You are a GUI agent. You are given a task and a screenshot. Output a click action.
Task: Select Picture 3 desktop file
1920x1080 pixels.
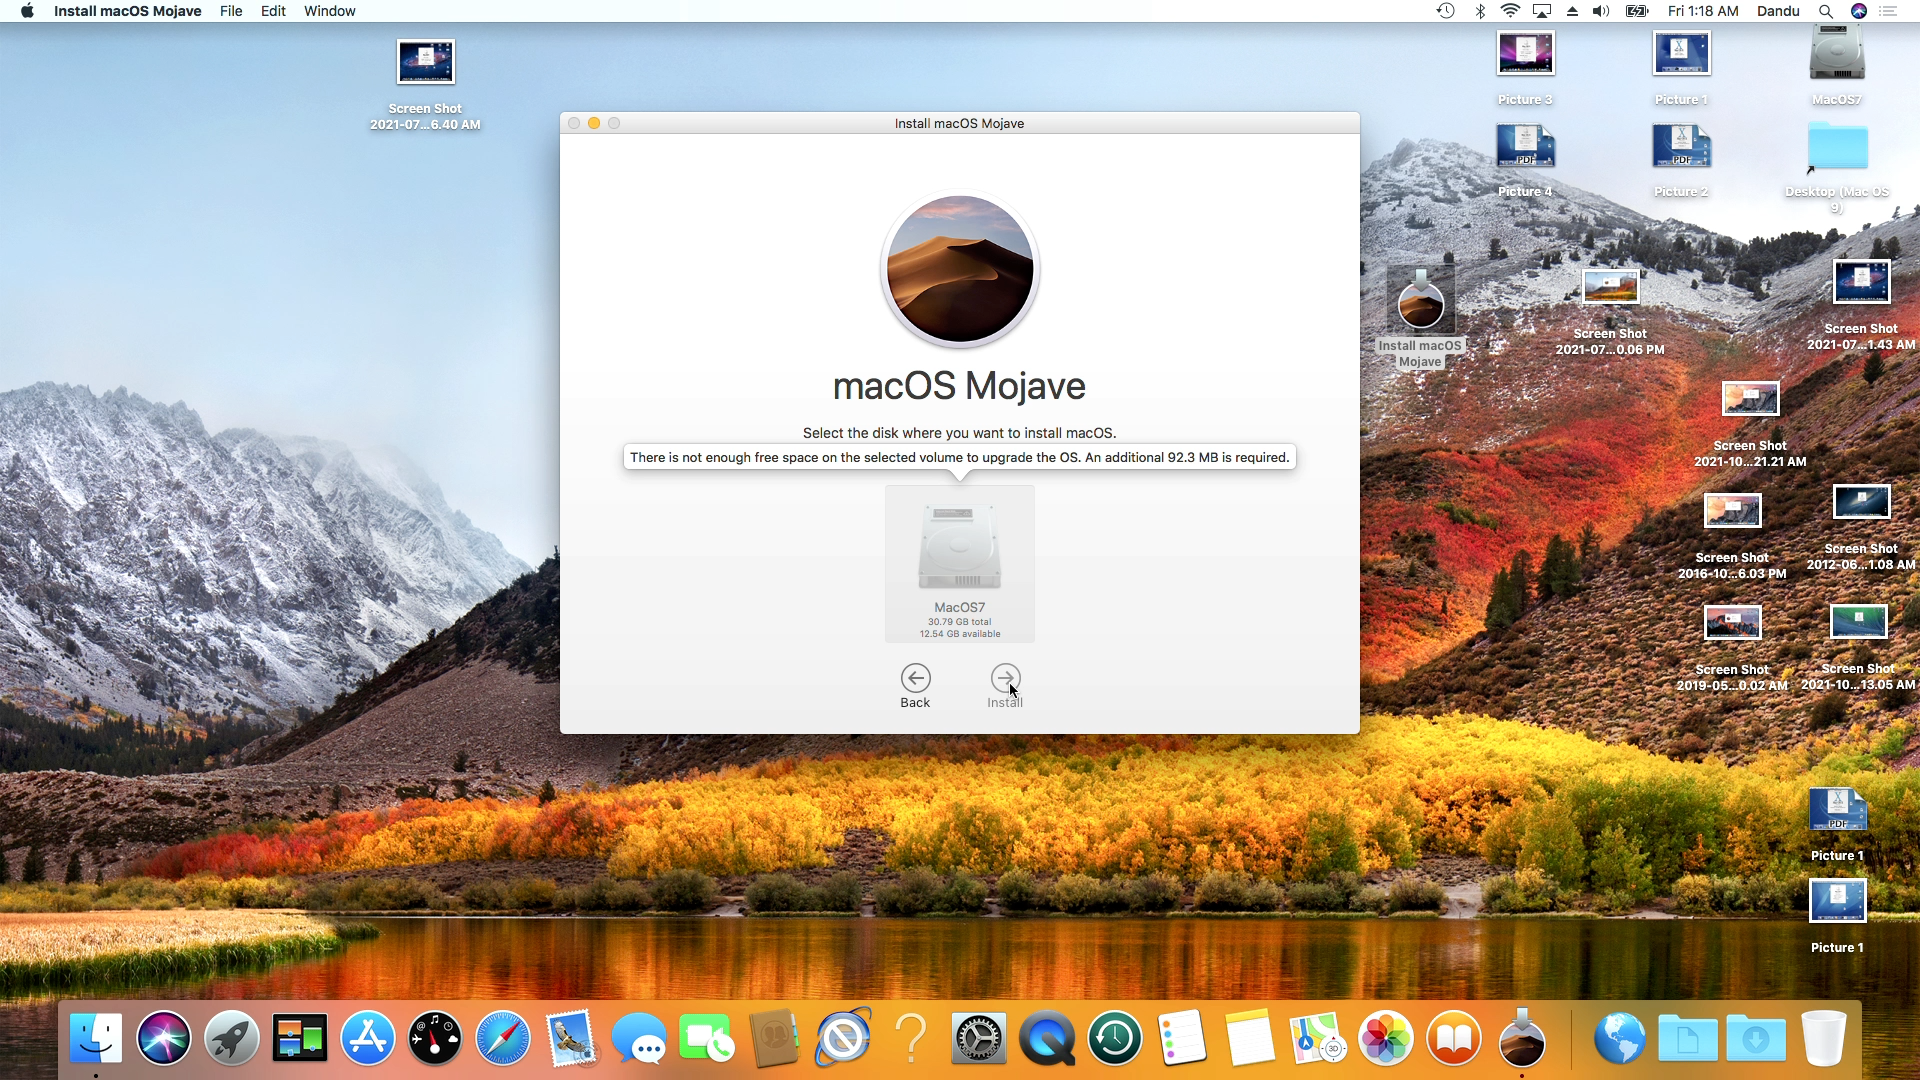1526,54
